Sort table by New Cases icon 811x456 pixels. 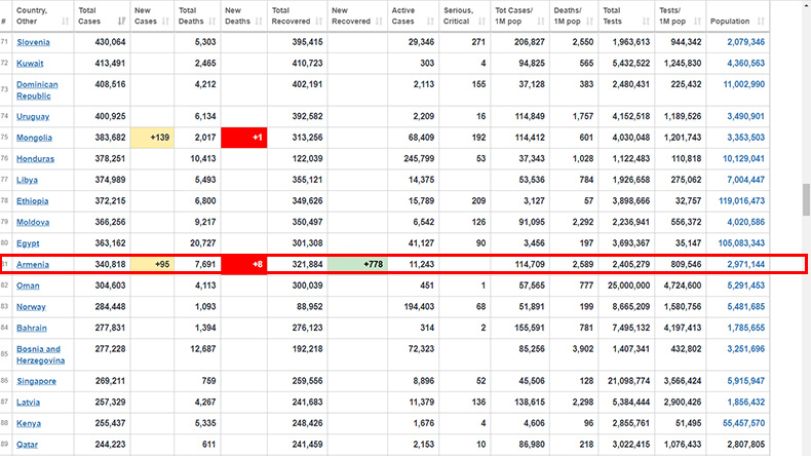(166, 21)
